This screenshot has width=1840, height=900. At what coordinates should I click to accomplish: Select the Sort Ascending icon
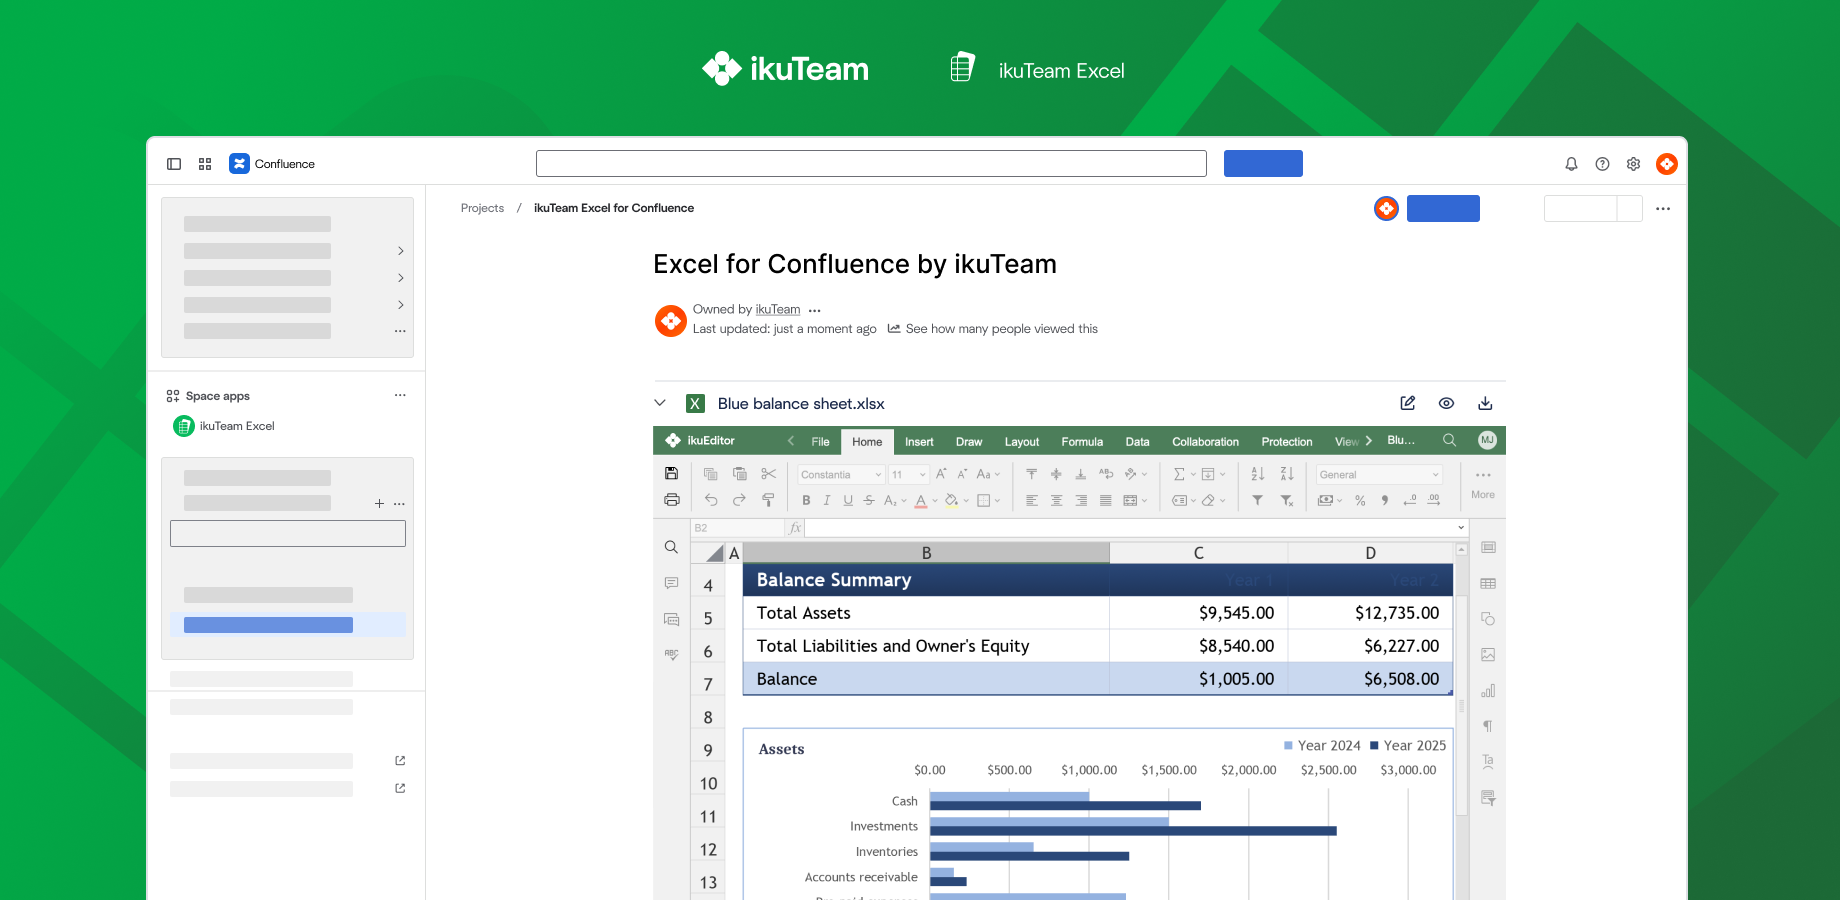(1257, 474)
